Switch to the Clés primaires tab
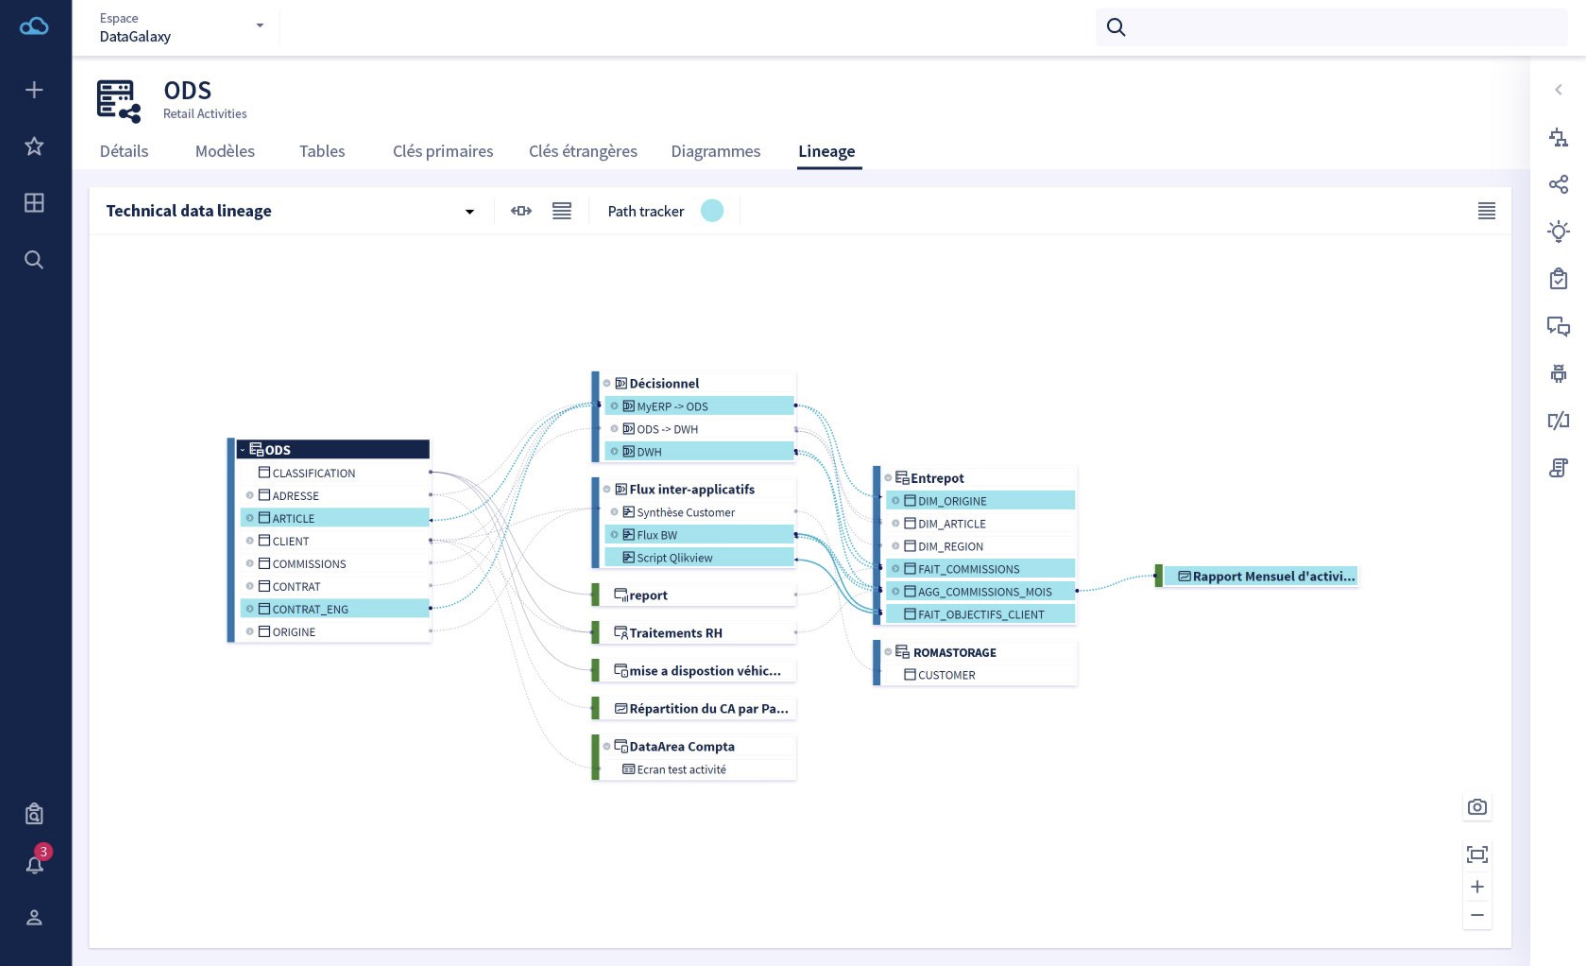Image resolution: width=1586 pixels, height=966 pixels. (443, 151)
